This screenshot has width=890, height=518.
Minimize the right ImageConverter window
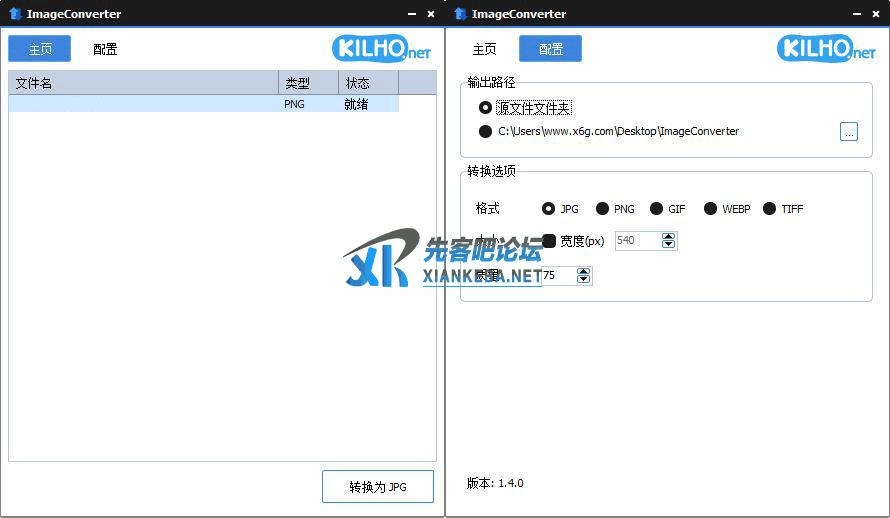coord(857,14)
